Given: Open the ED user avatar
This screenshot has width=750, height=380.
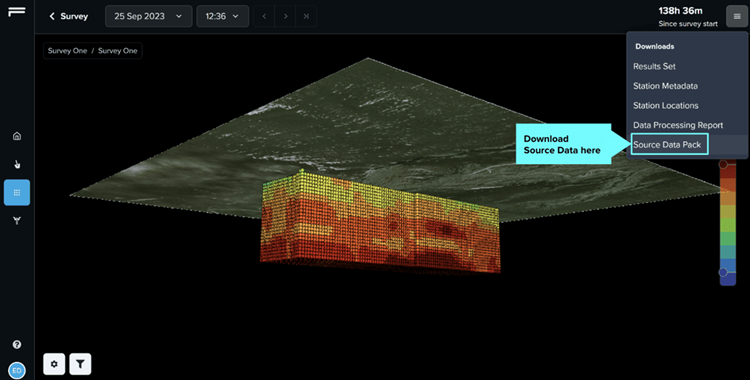Looking at the screenshot, I should pyautogui.click(x=17, y=370).
